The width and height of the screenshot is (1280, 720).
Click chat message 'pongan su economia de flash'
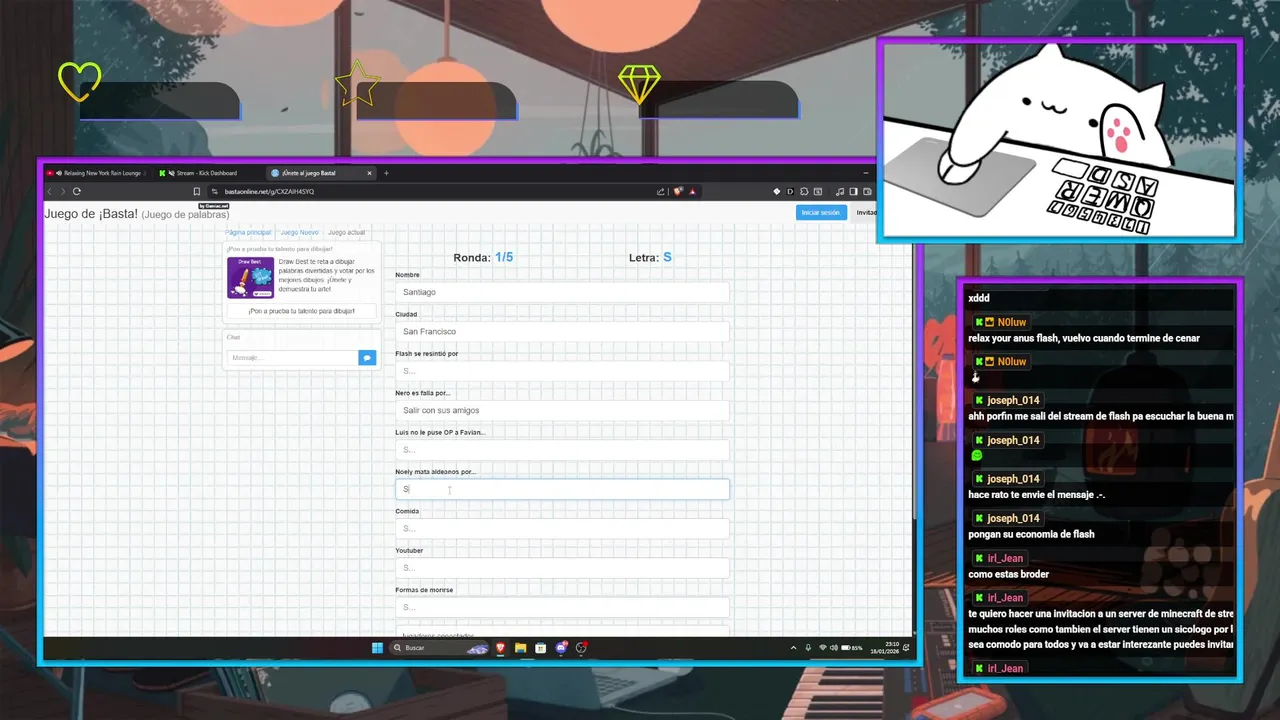[x=1031, y=534]
